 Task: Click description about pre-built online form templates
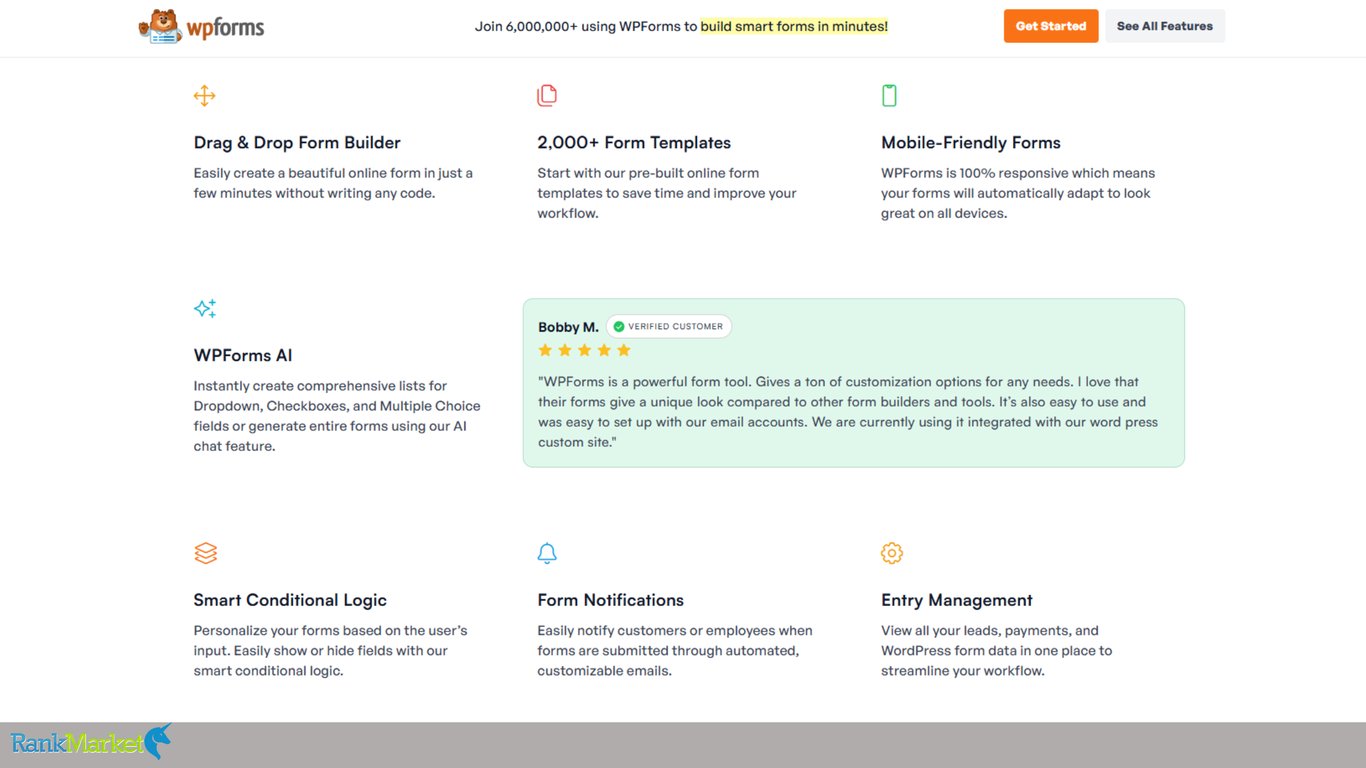click(667, 193)
